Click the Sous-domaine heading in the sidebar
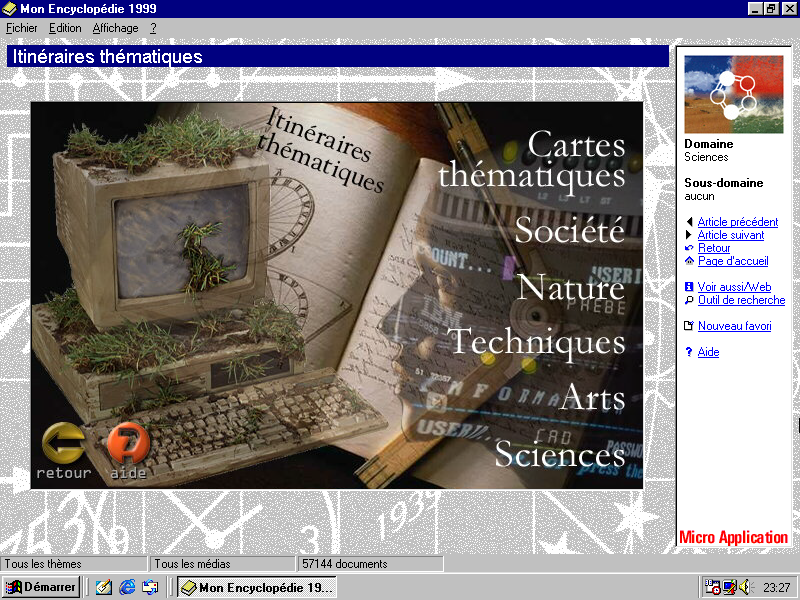800x600 pixels. pos(723,183)
